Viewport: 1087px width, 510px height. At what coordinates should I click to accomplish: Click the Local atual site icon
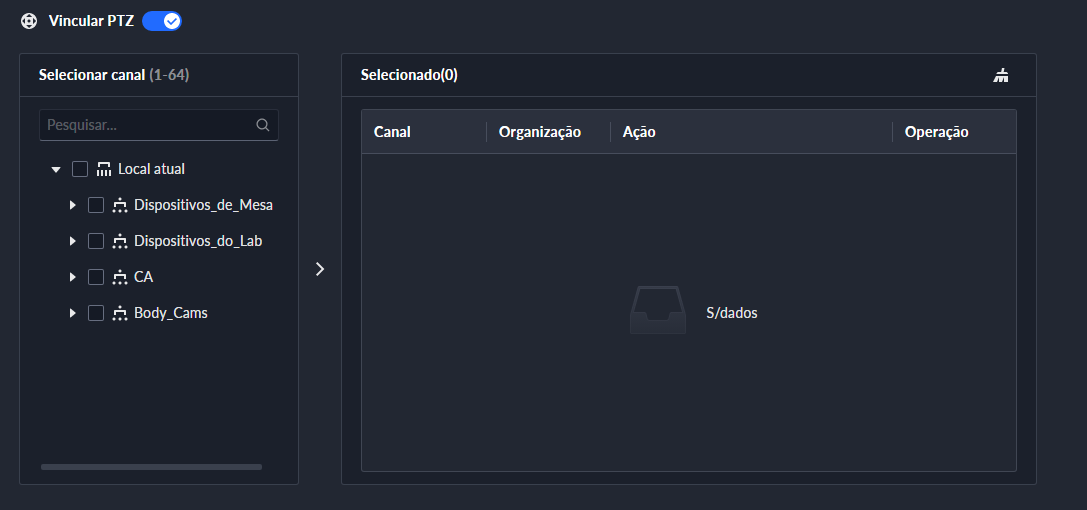(x=104, y=169)
